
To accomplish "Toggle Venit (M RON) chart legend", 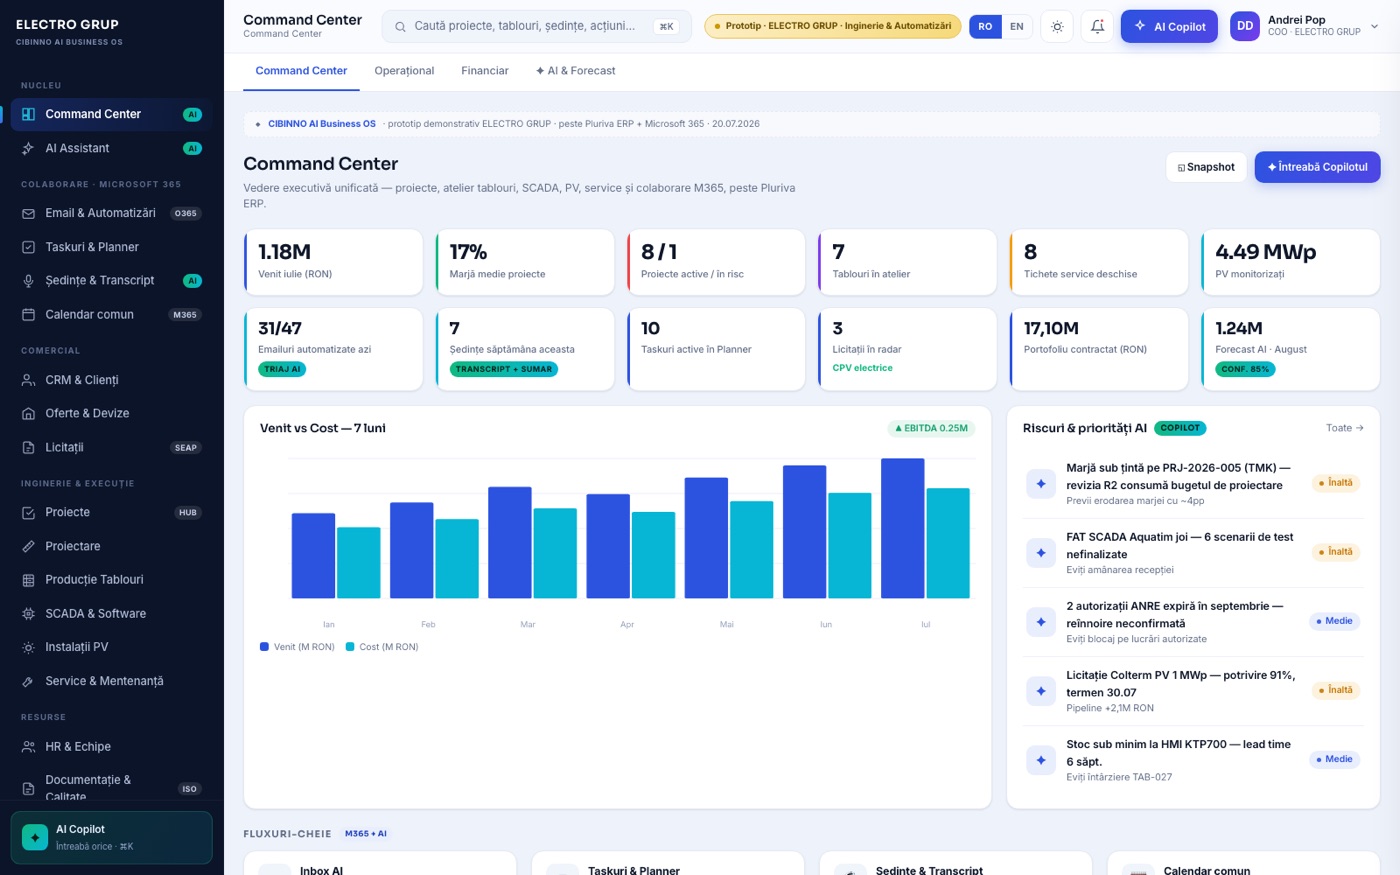I will coord(297,647).
